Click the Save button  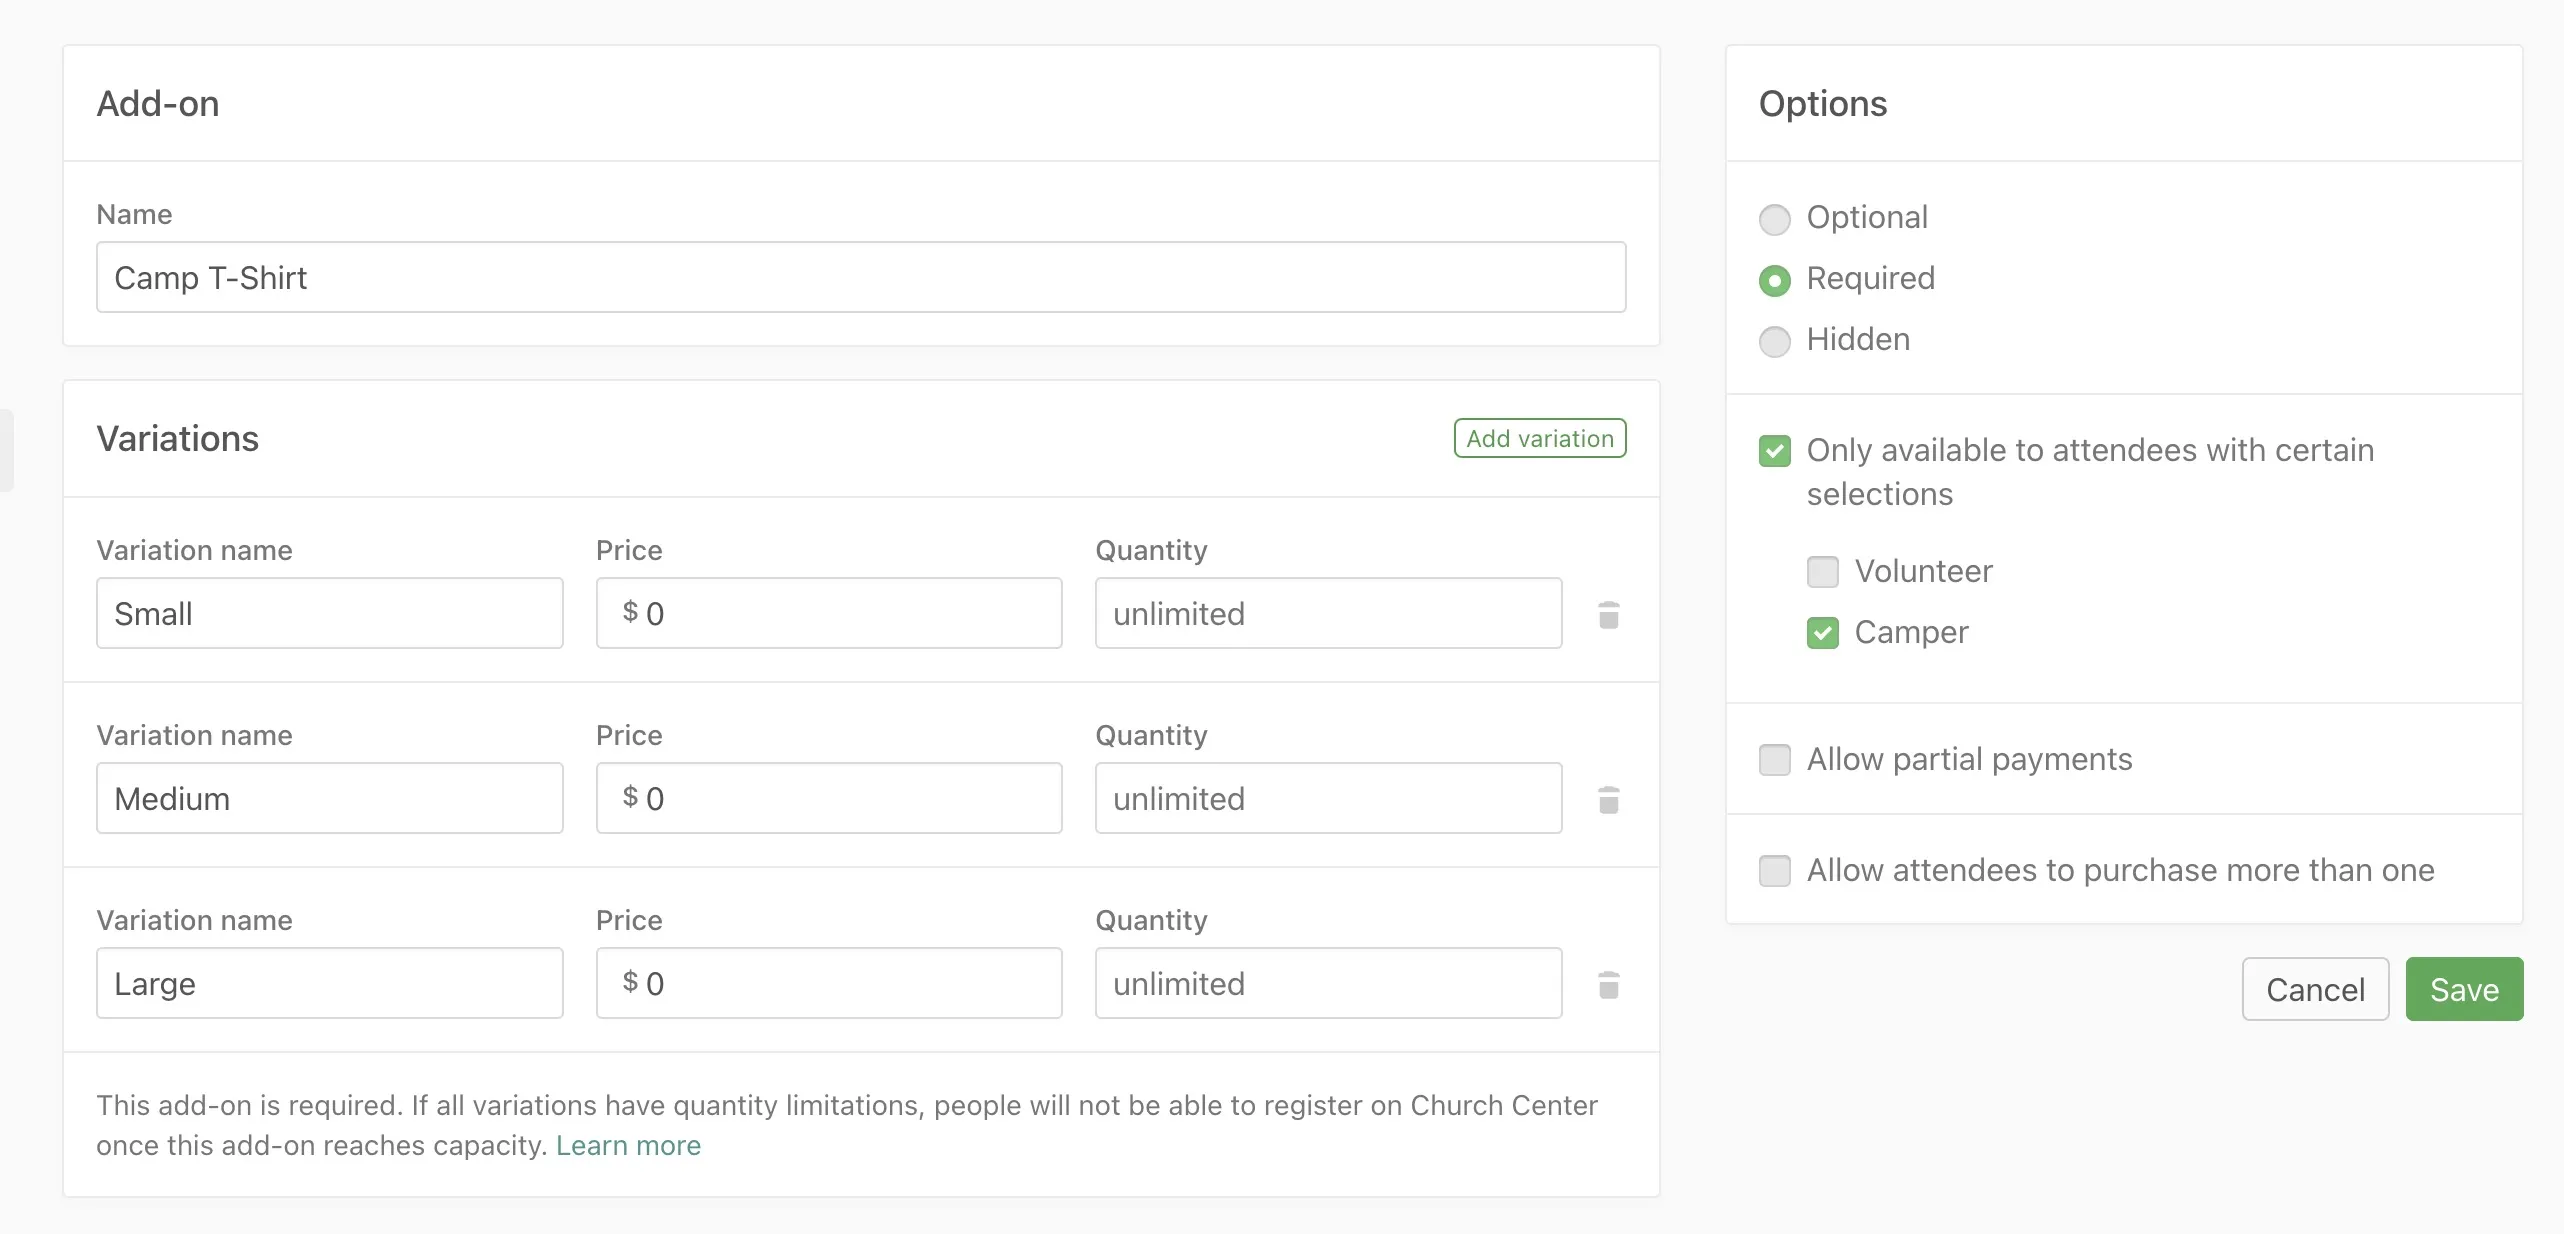point(2463,989)
